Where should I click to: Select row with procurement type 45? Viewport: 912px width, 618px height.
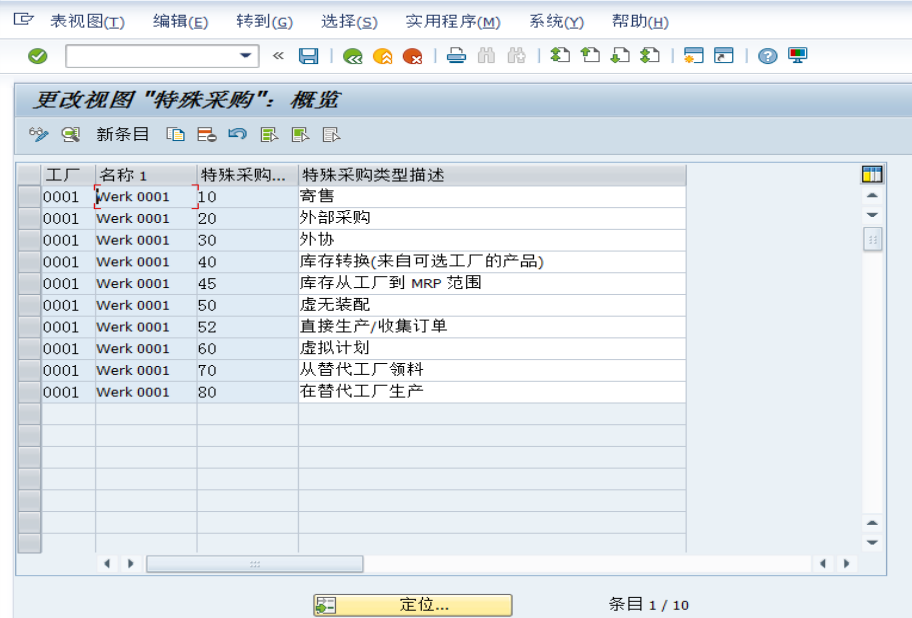pyautogui.click(x=29, y=284)
